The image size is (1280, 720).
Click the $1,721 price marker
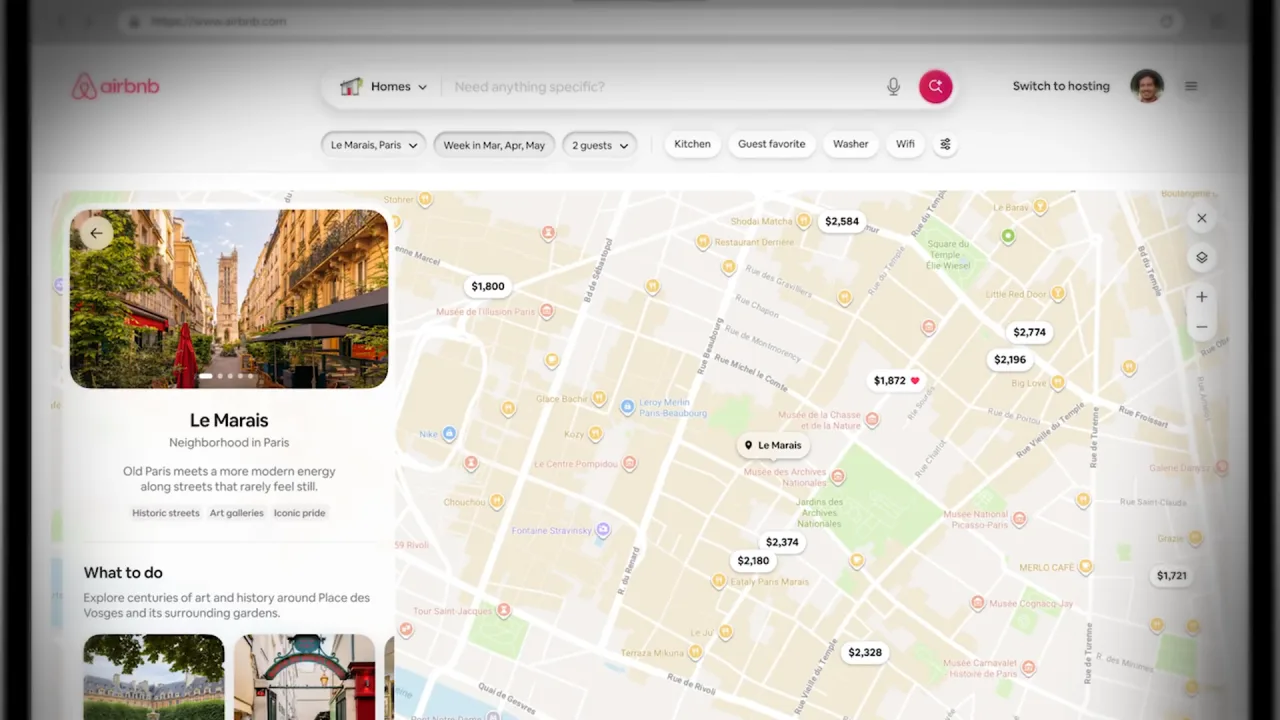pos(1171,575)
